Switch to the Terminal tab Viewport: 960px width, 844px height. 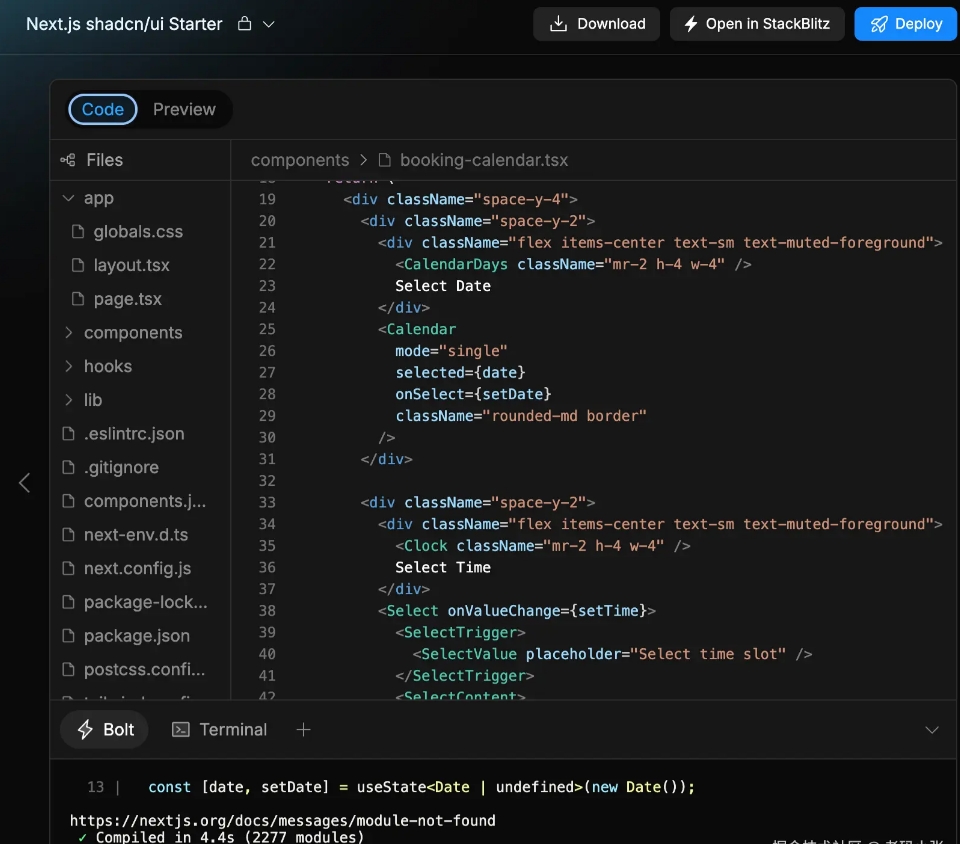(x=220, y=730)
